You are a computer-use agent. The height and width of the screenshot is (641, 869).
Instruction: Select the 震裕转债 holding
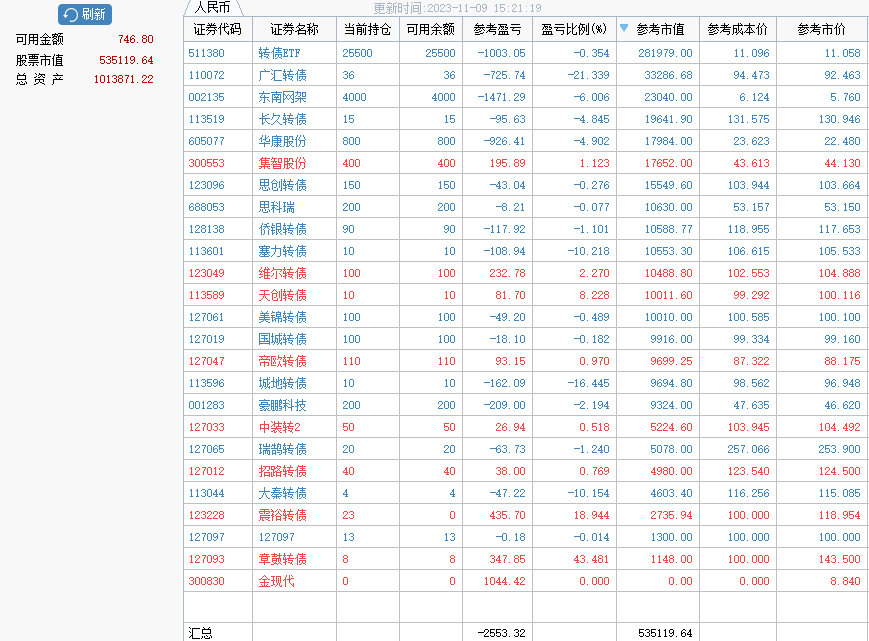click(x=283, y=515)
